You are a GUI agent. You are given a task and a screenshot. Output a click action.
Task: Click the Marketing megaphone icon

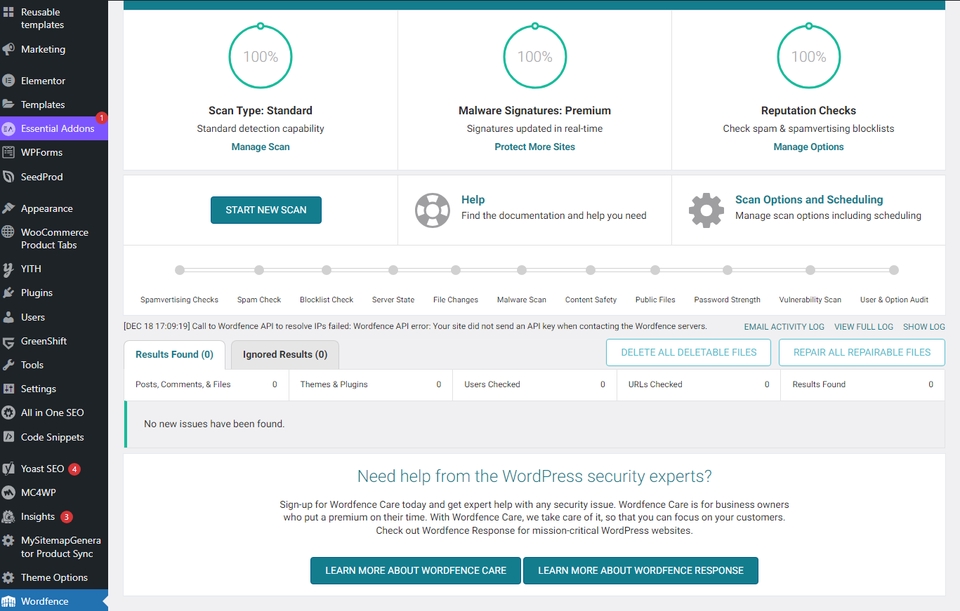click(8, 50)
